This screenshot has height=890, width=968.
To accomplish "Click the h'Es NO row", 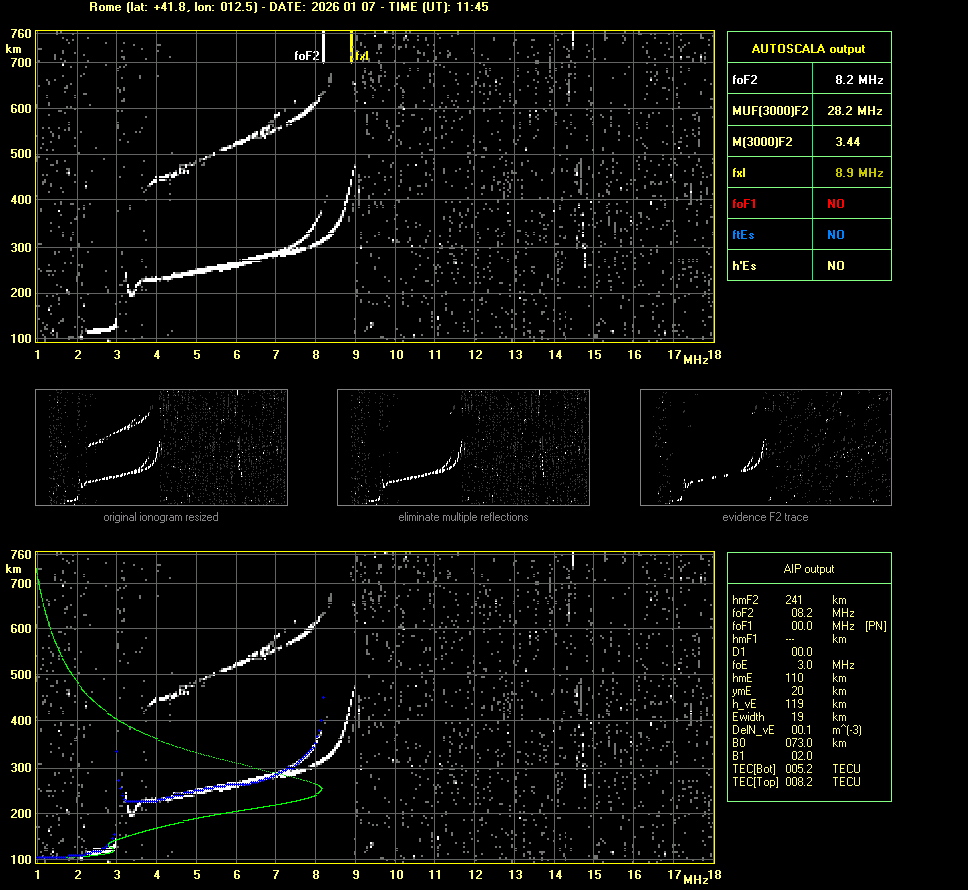I will click(x=808, y=266).
